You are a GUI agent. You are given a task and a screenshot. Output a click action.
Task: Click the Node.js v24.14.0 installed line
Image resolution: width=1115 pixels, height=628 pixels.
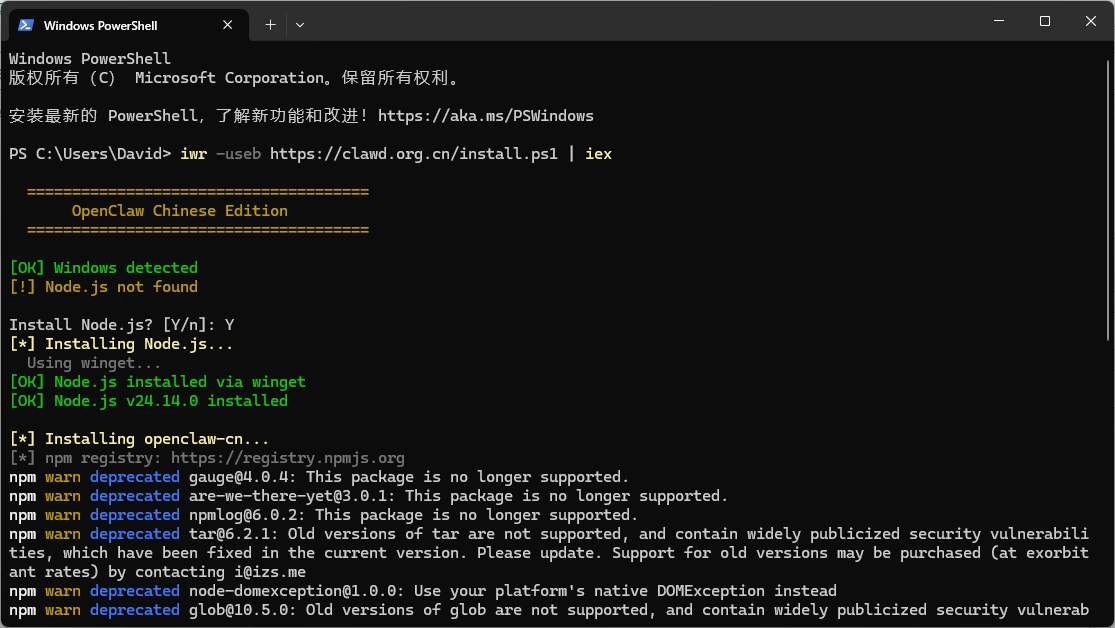(x=148, y=401)
